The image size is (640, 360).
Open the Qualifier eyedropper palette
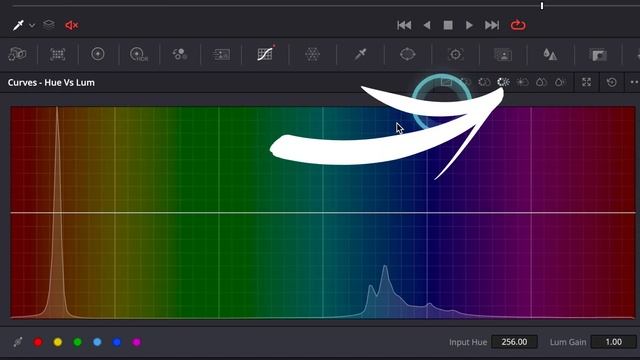(360, 54)
